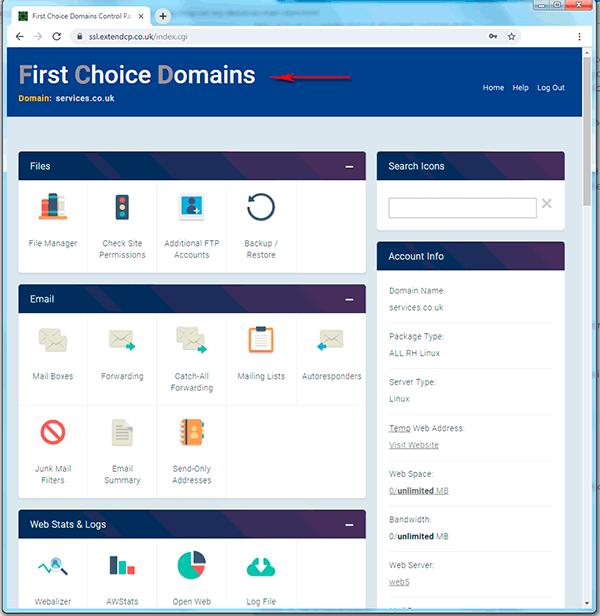Open the Chrome three-dot menu
Viewport: 600px width, 616px height.
pos(579,37)
